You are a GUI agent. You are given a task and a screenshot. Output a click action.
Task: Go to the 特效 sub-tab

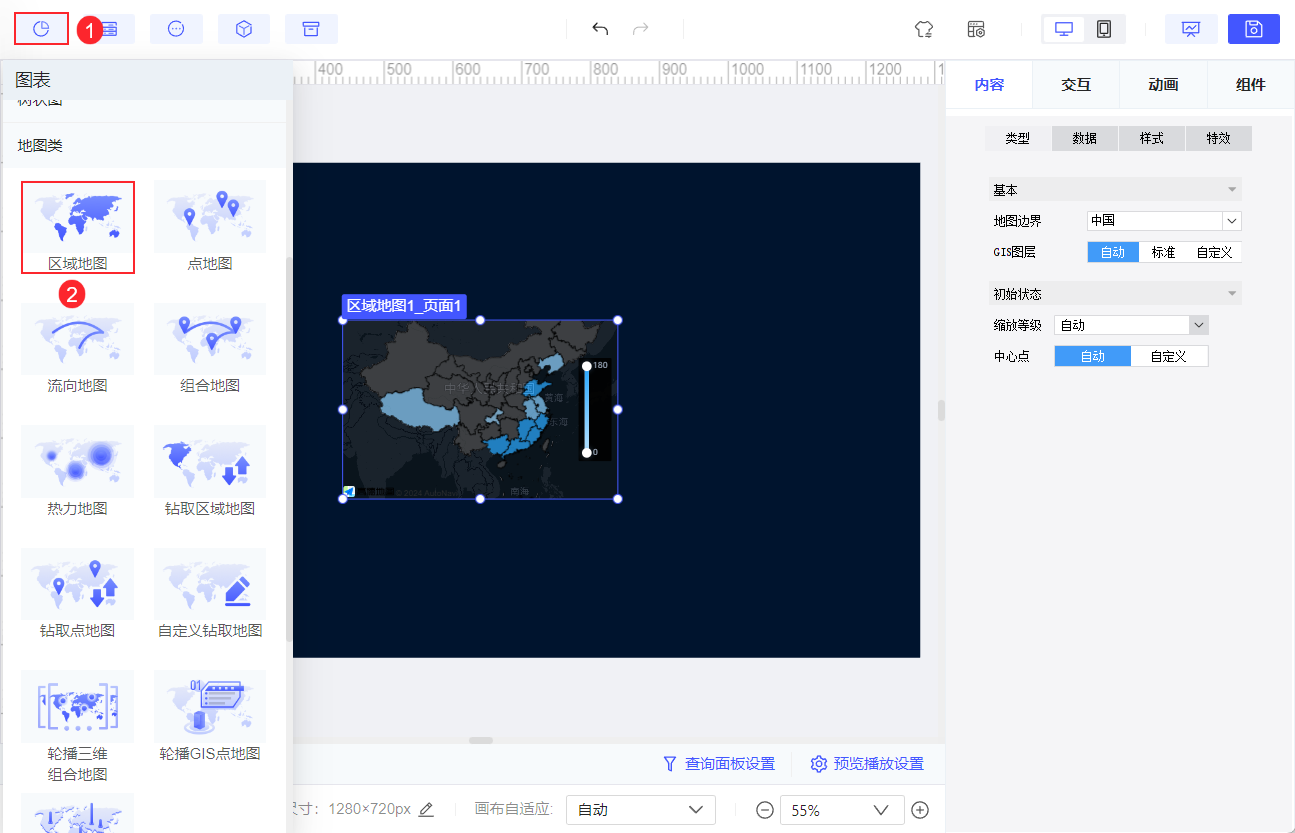[x=1219, y=139]
